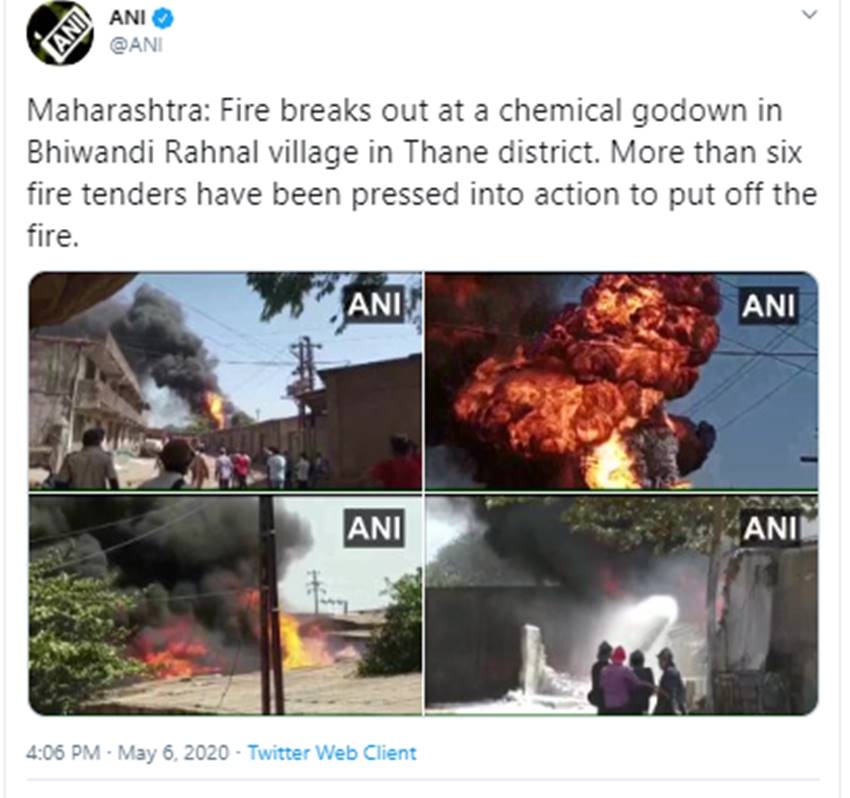Click ANI watermark on bottom-left photo
Image resolution: width=850 pixels, height=798 pixels.
click(374, 527)
